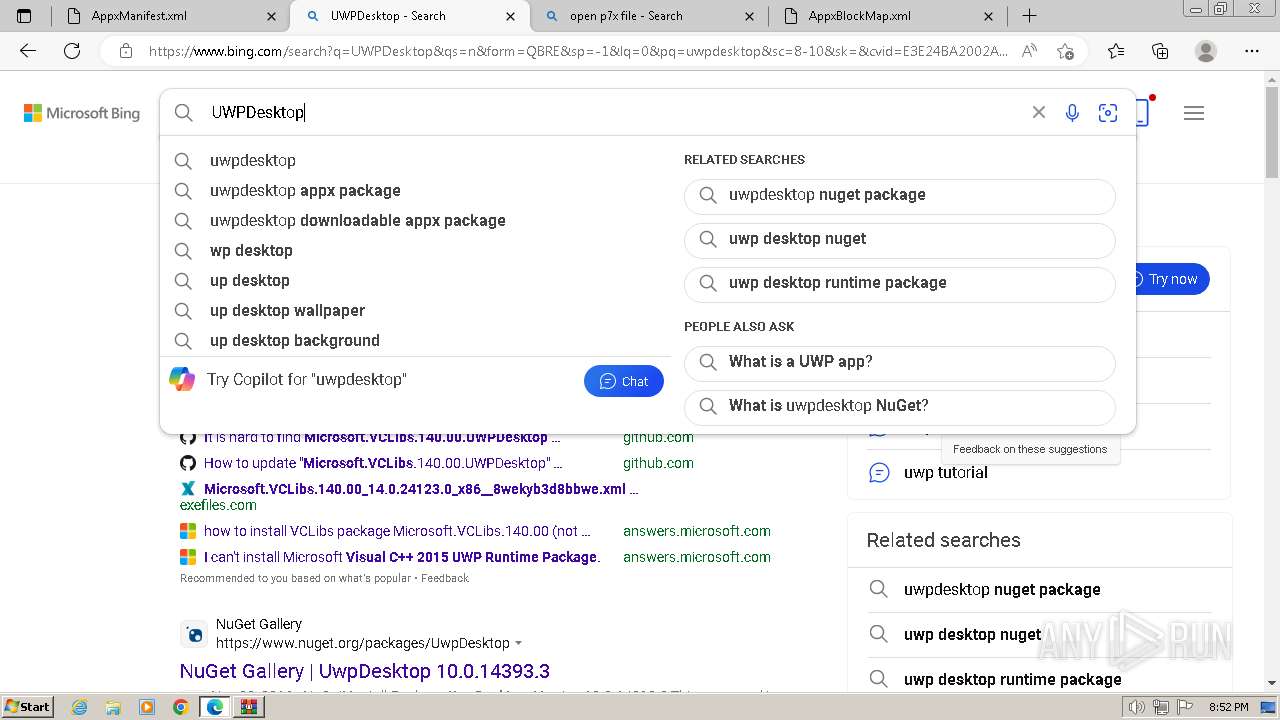Pick the up desktop suggestion
This screenshot has height=720, width=1280.
coord(415,280)
